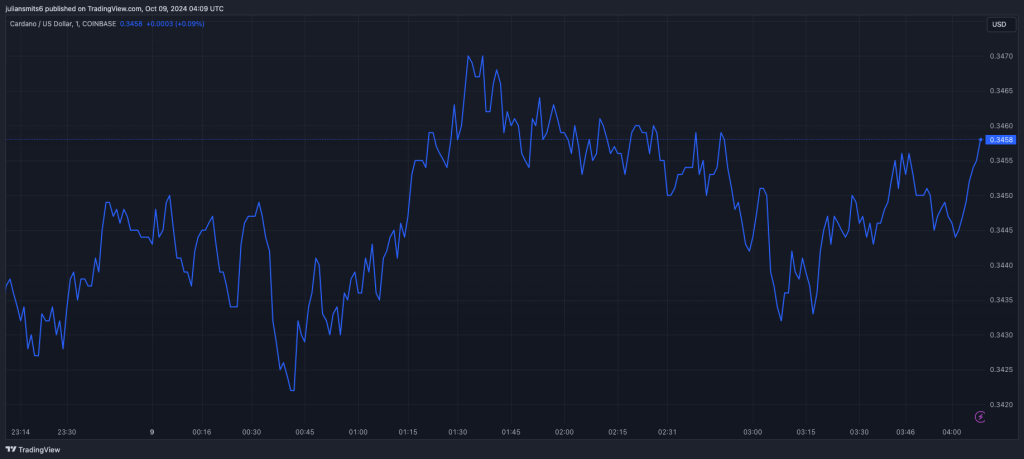Select the 23:14 time axis label

(20, 432)
